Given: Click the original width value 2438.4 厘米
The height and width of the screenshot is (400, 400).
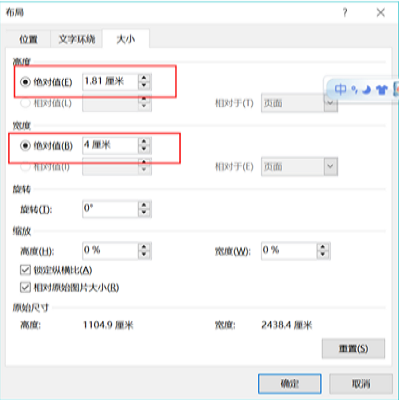Looking at the screenshot, I should [287, 325].
